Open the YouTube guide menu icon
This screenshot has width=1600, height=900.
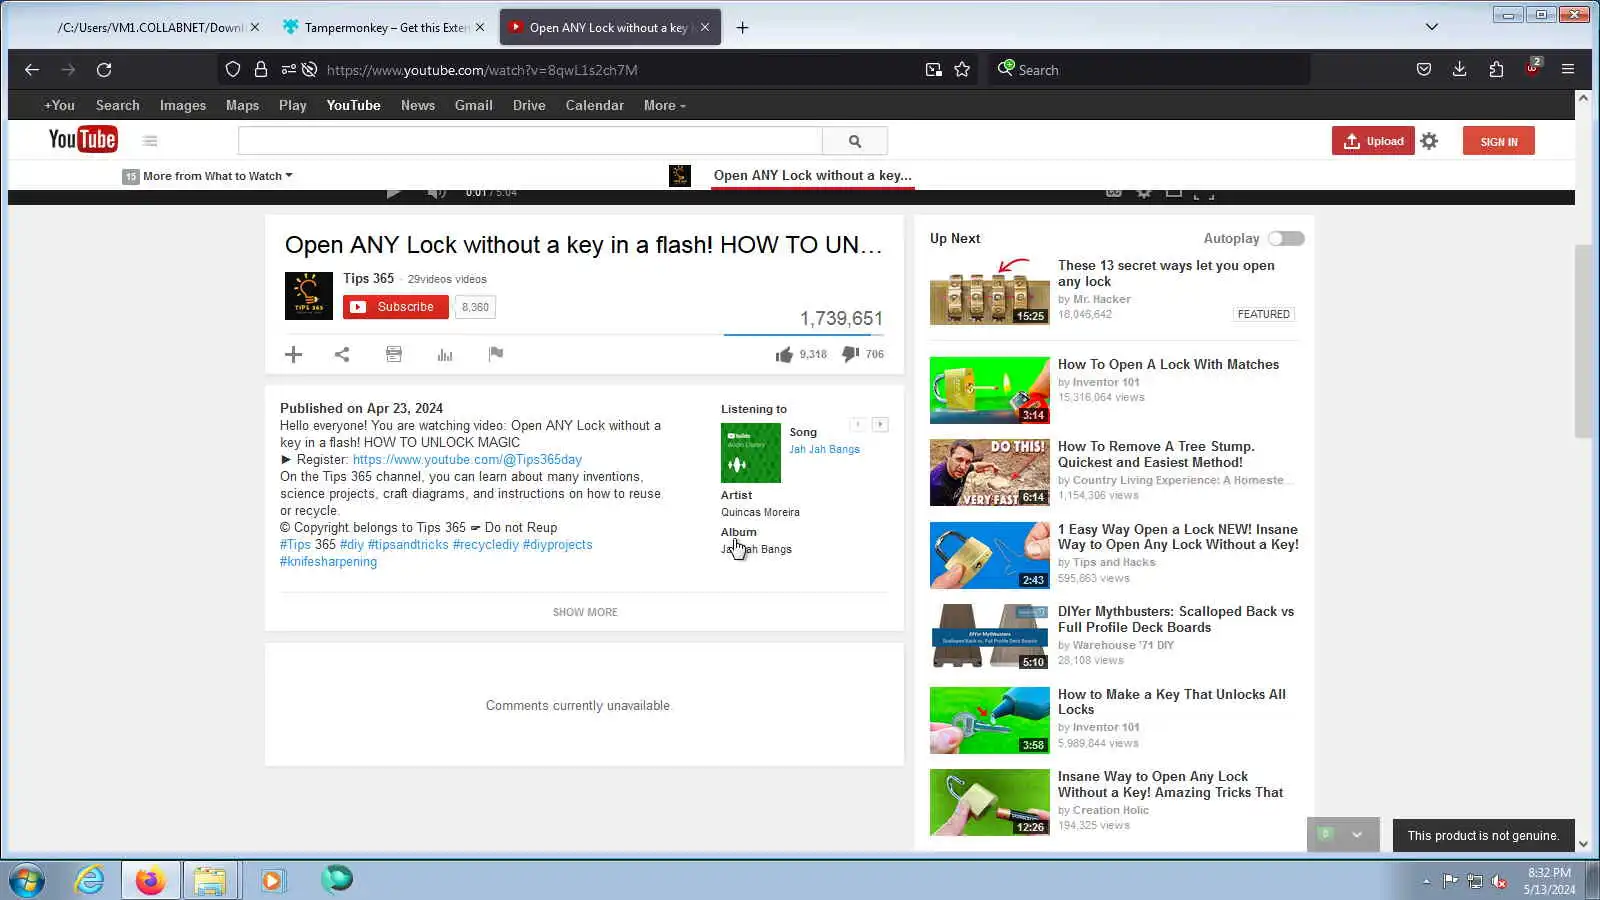[150, 141]
